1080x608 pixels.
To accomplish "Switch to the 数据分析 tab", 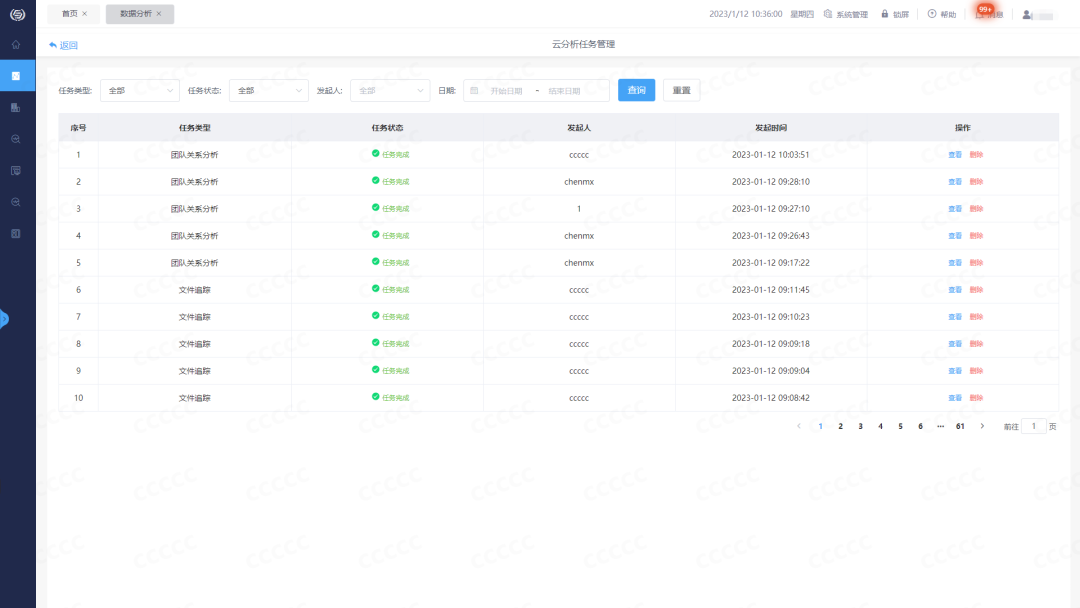I will pos(136,14).
